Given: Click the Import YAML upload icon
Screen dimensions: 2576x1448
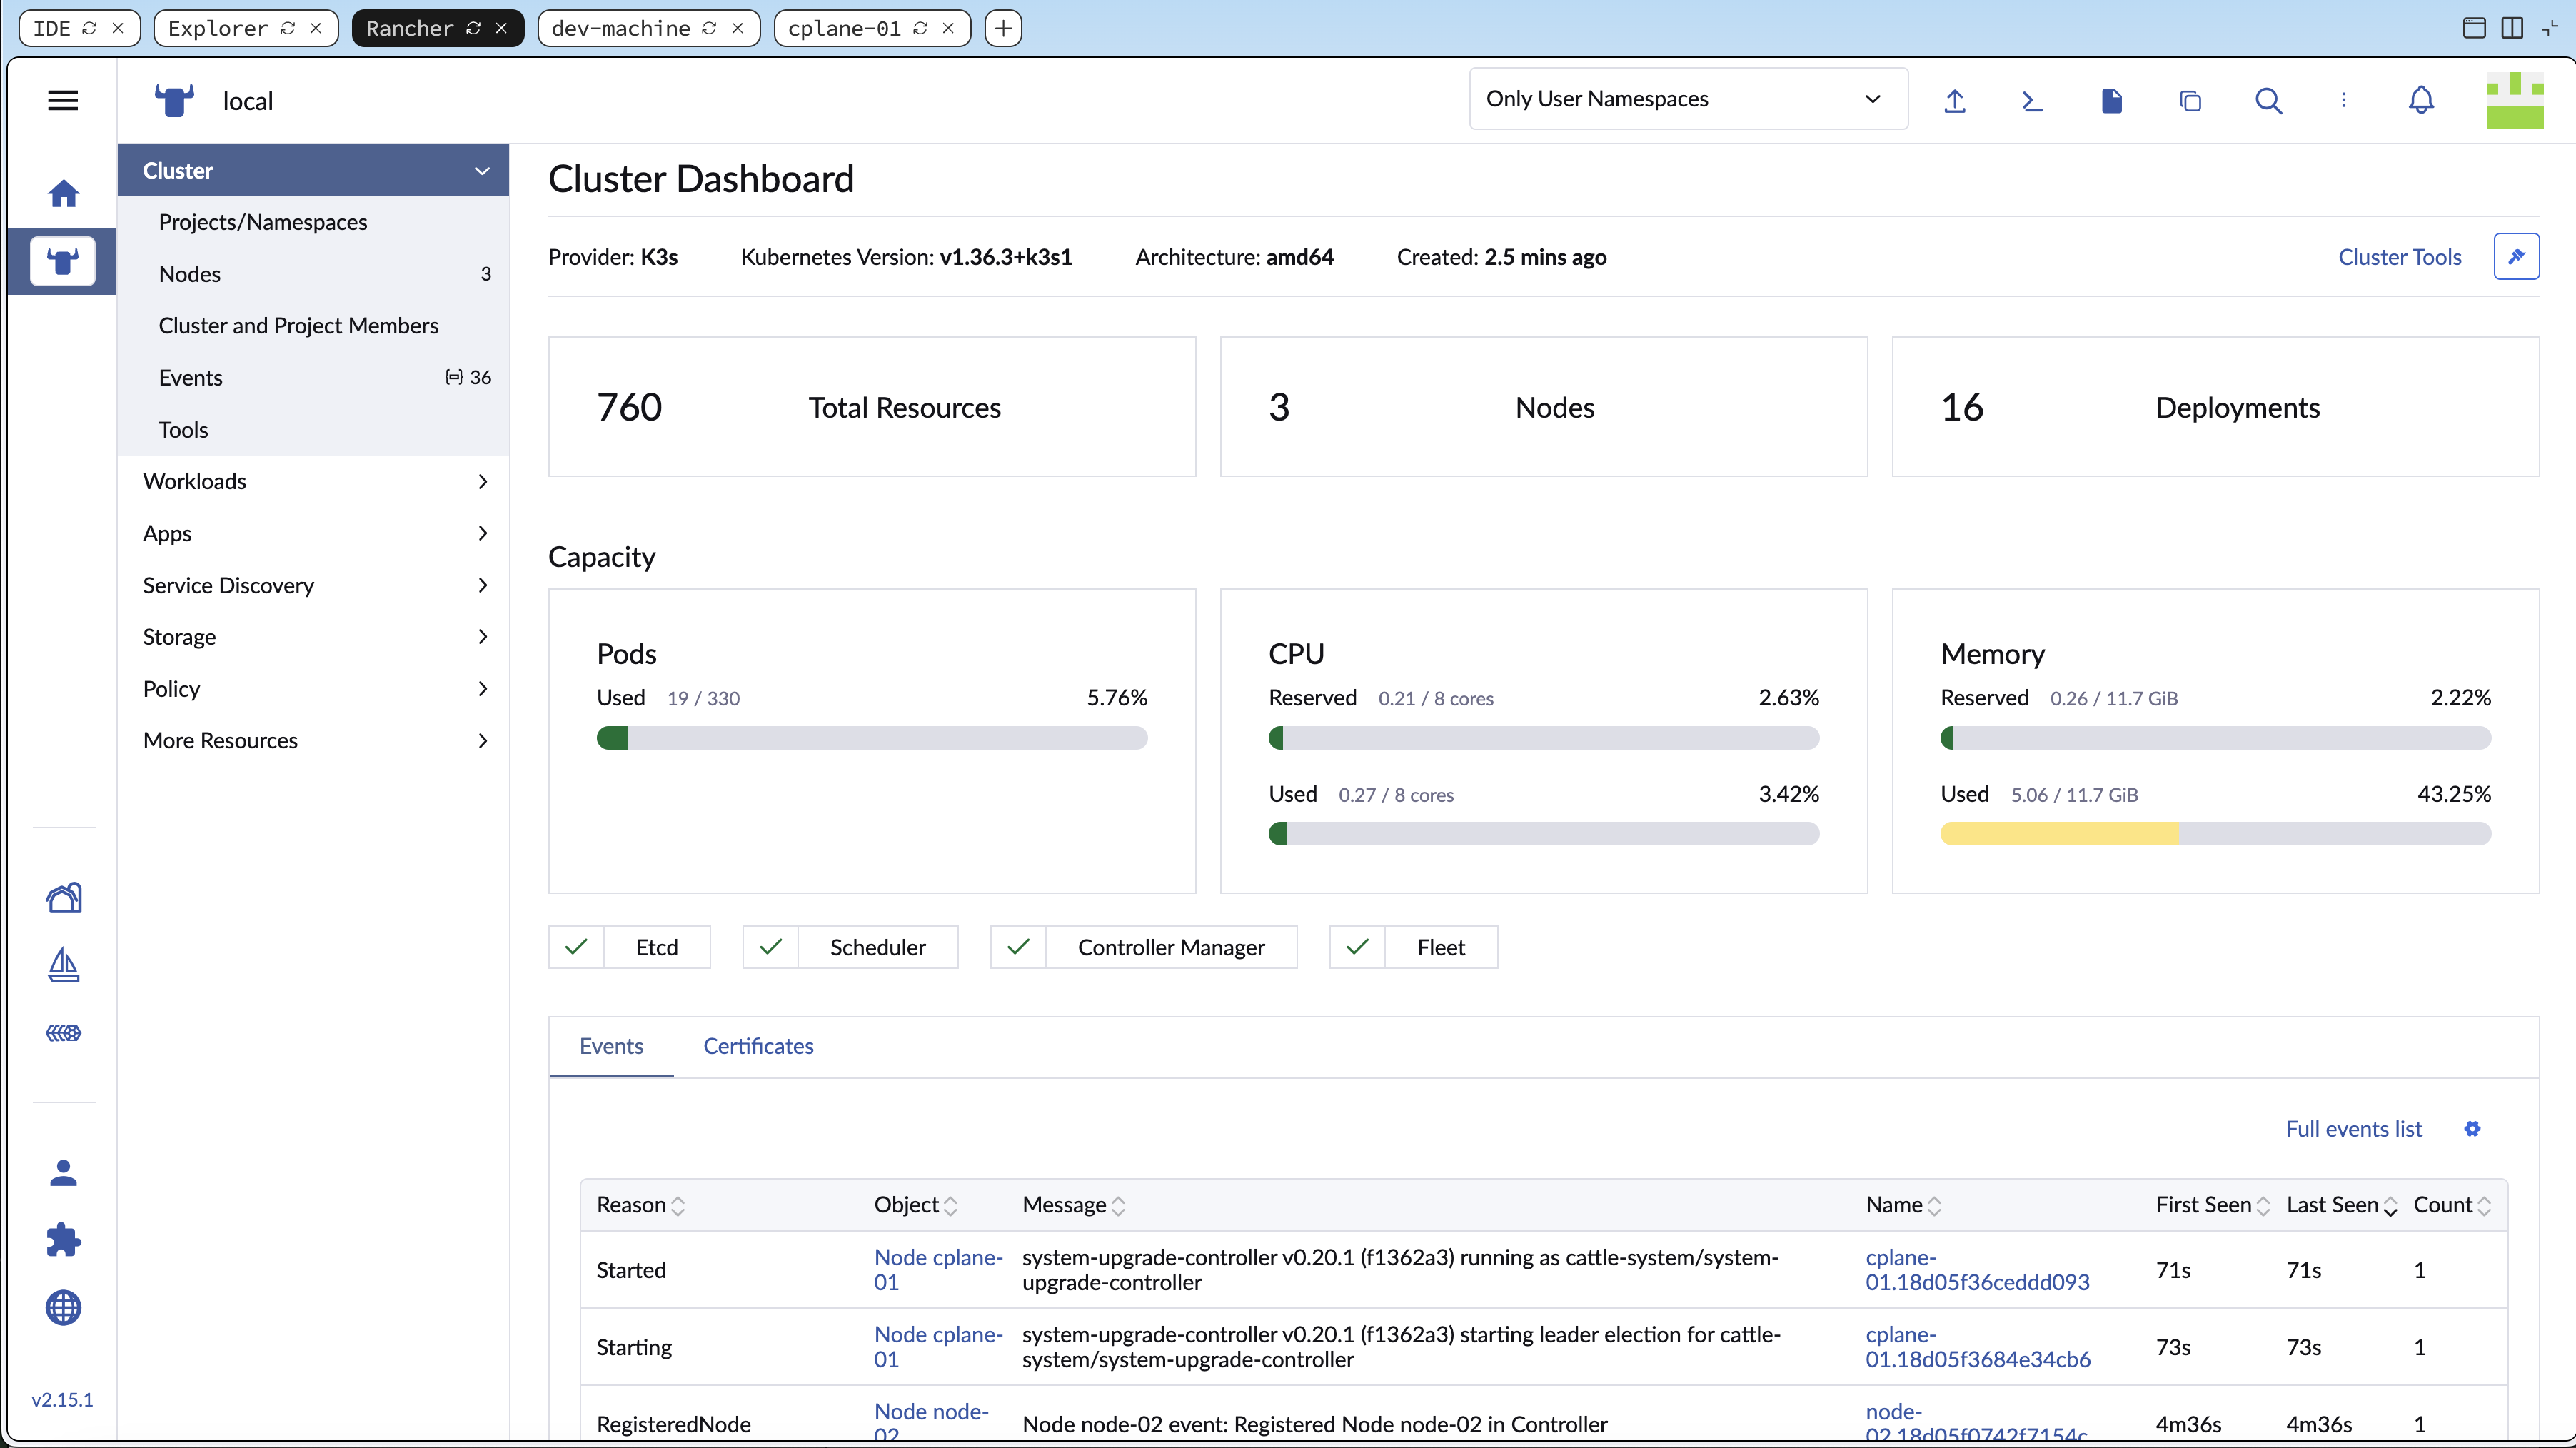Looking at the screenshot, I should (1955, 100).
